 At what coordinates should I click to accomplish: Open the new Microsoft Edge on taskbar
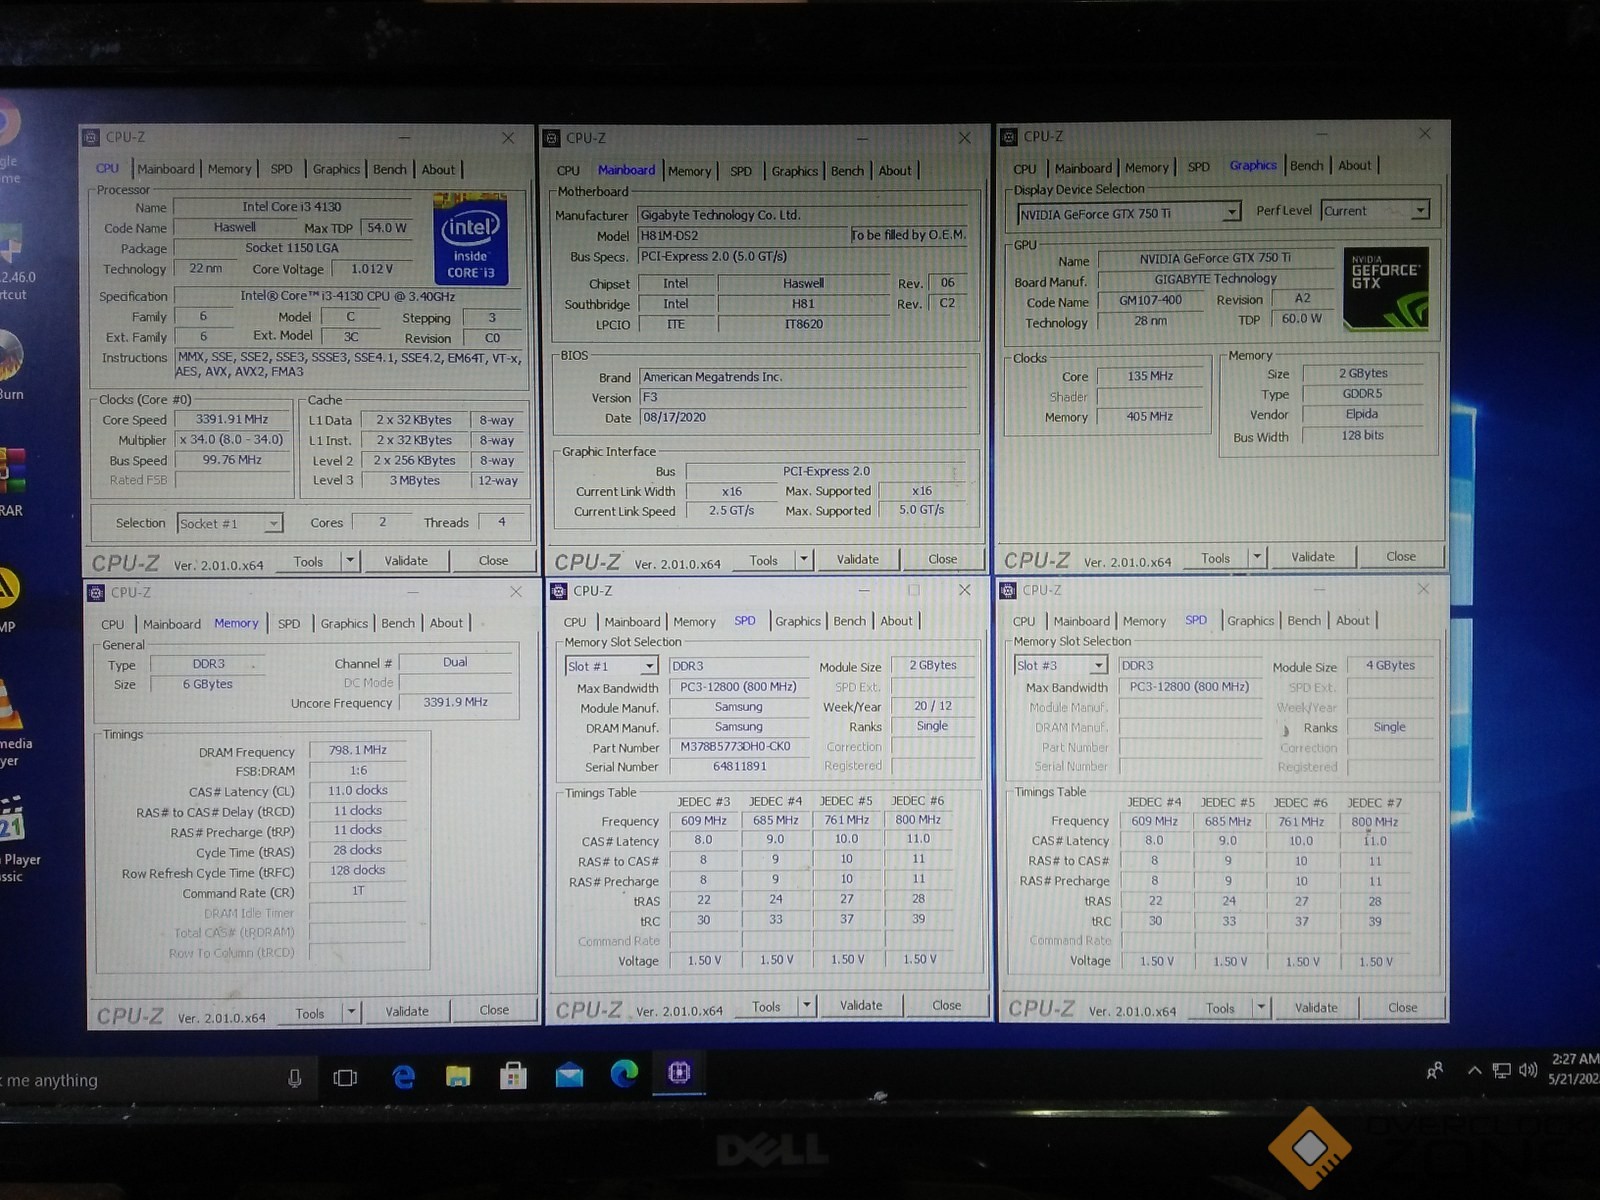point(625,1074)
